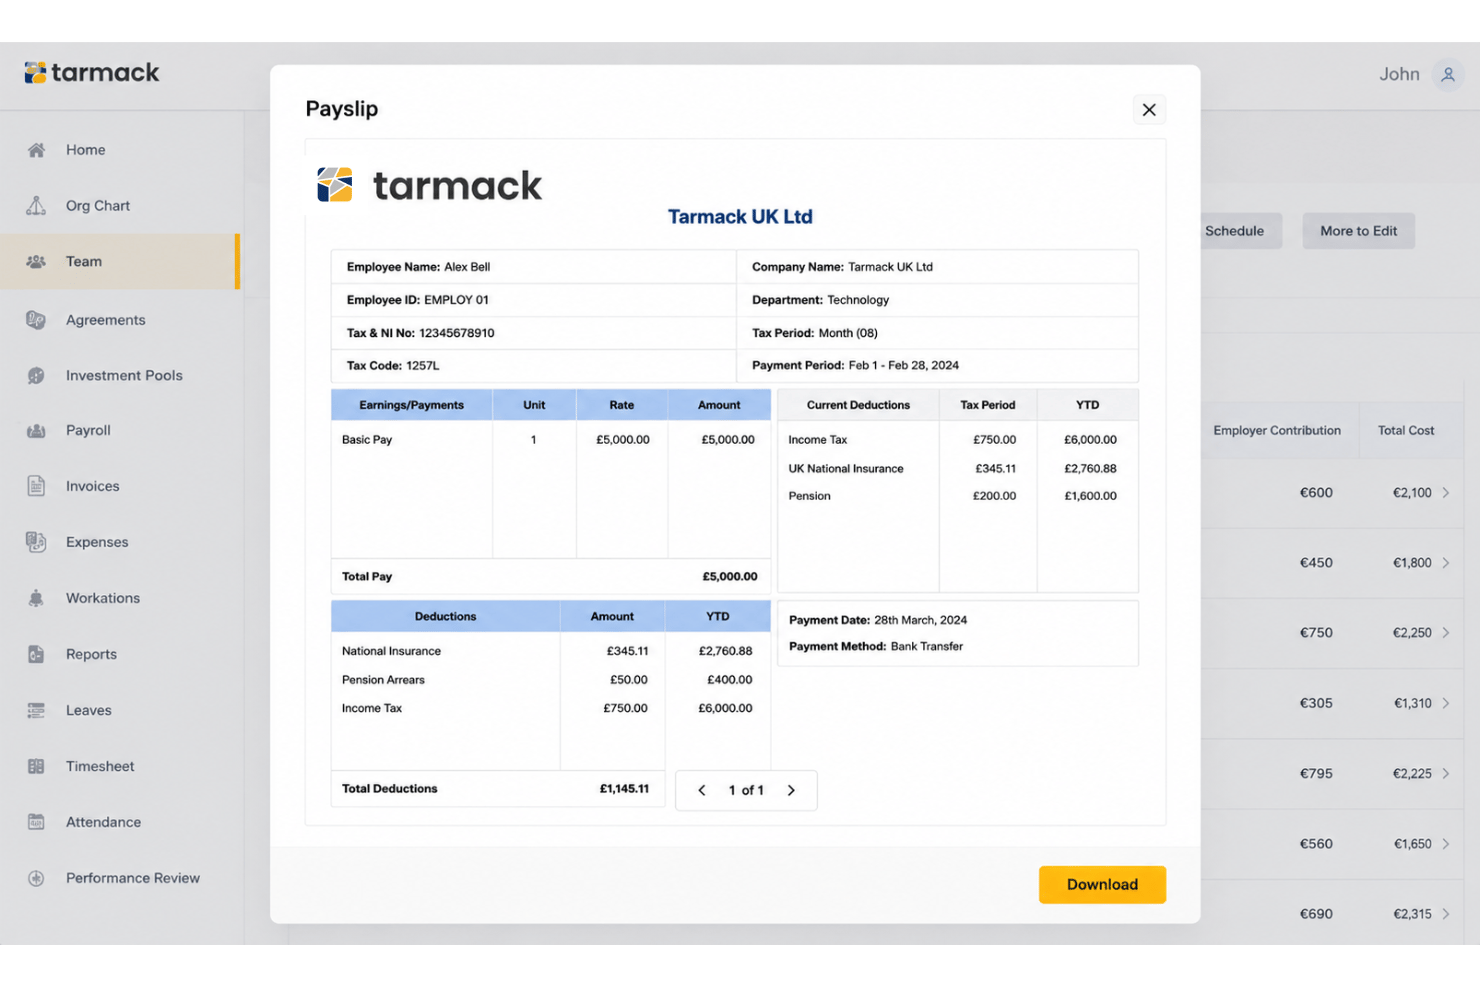Click the page indicator 1 of 1

tap(746, 790)
